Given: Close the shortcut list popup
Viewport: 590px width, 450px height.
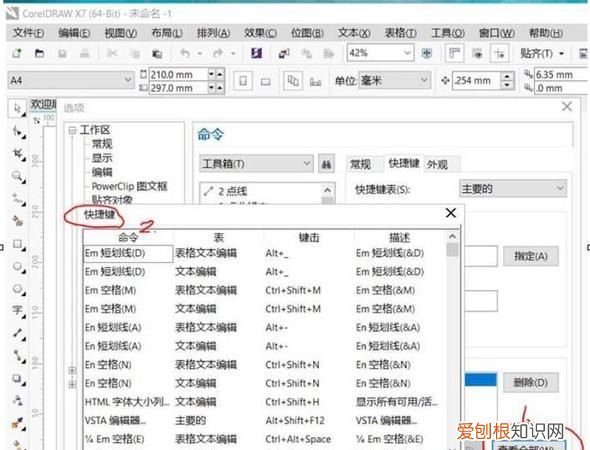Looking at the screenshot, I should click(451, 213).
